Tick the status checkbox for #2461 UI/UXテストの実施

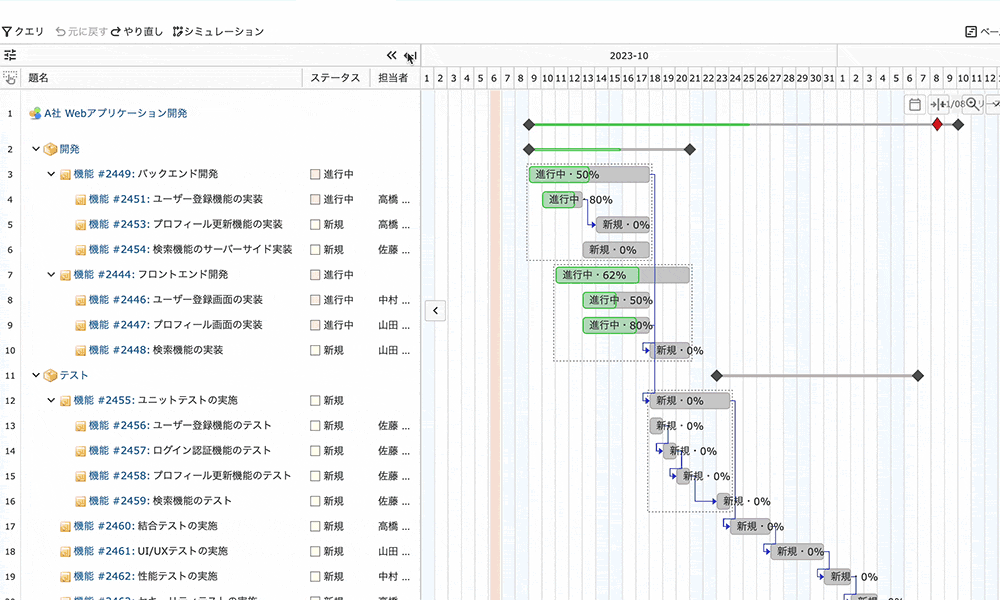pyautogui.click(x=315, y=552)
